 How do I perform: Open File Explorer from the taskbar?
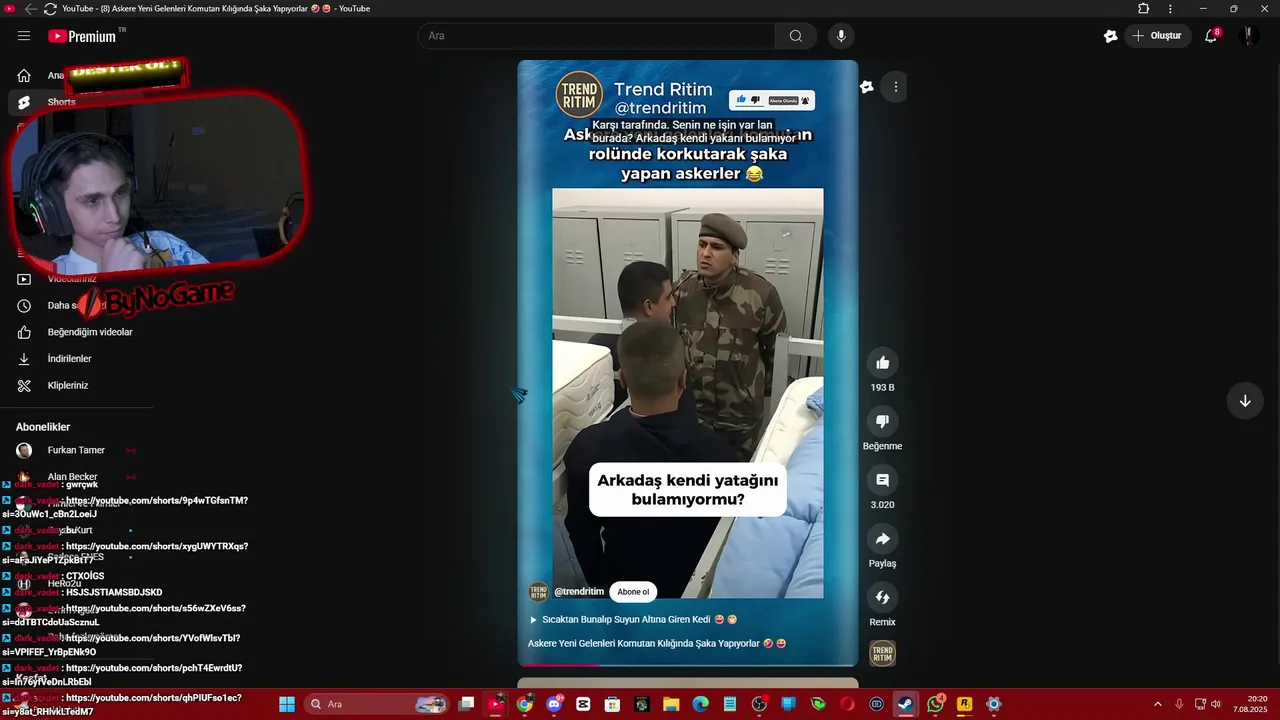point(671,704)
